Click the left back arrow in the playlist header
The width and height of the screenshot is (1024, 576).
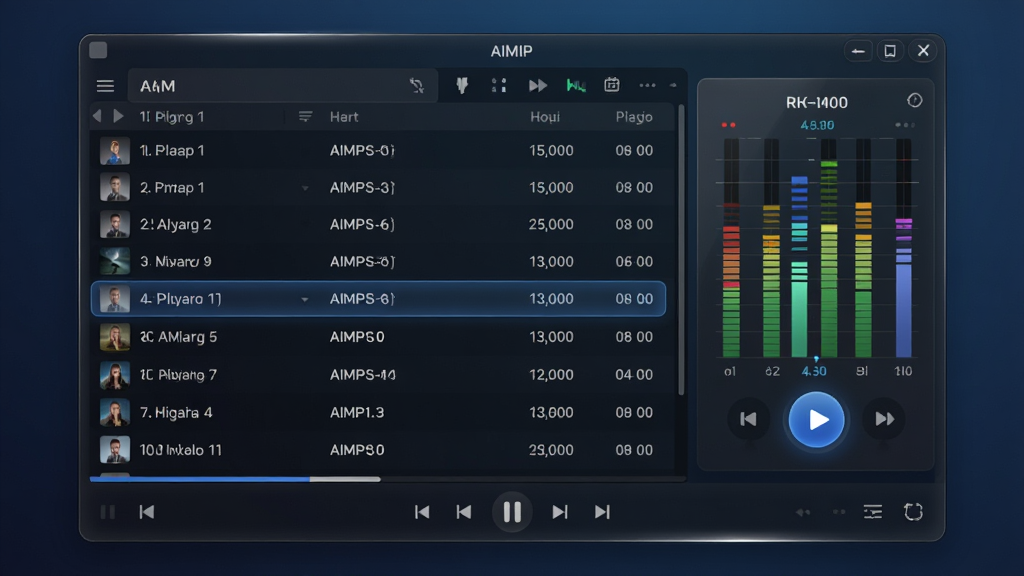97,116
